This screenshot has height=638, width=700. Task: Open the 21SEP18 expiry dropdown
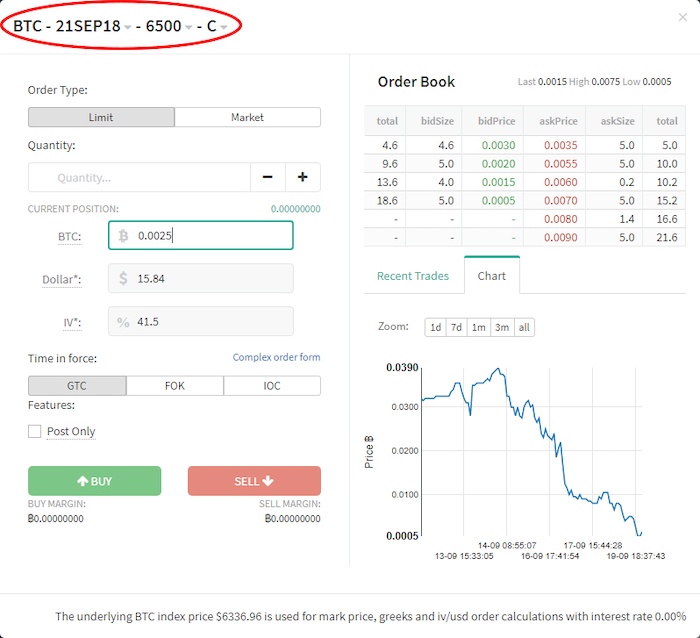93,26
